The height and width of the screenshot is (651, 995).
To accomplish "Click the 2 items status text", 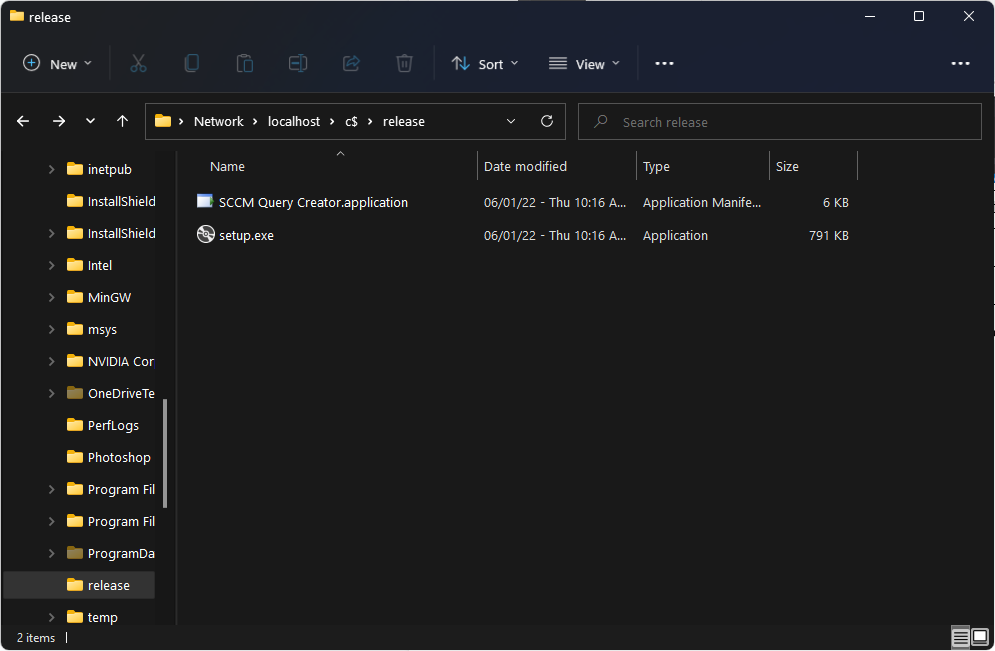I will tap(36, 638).
